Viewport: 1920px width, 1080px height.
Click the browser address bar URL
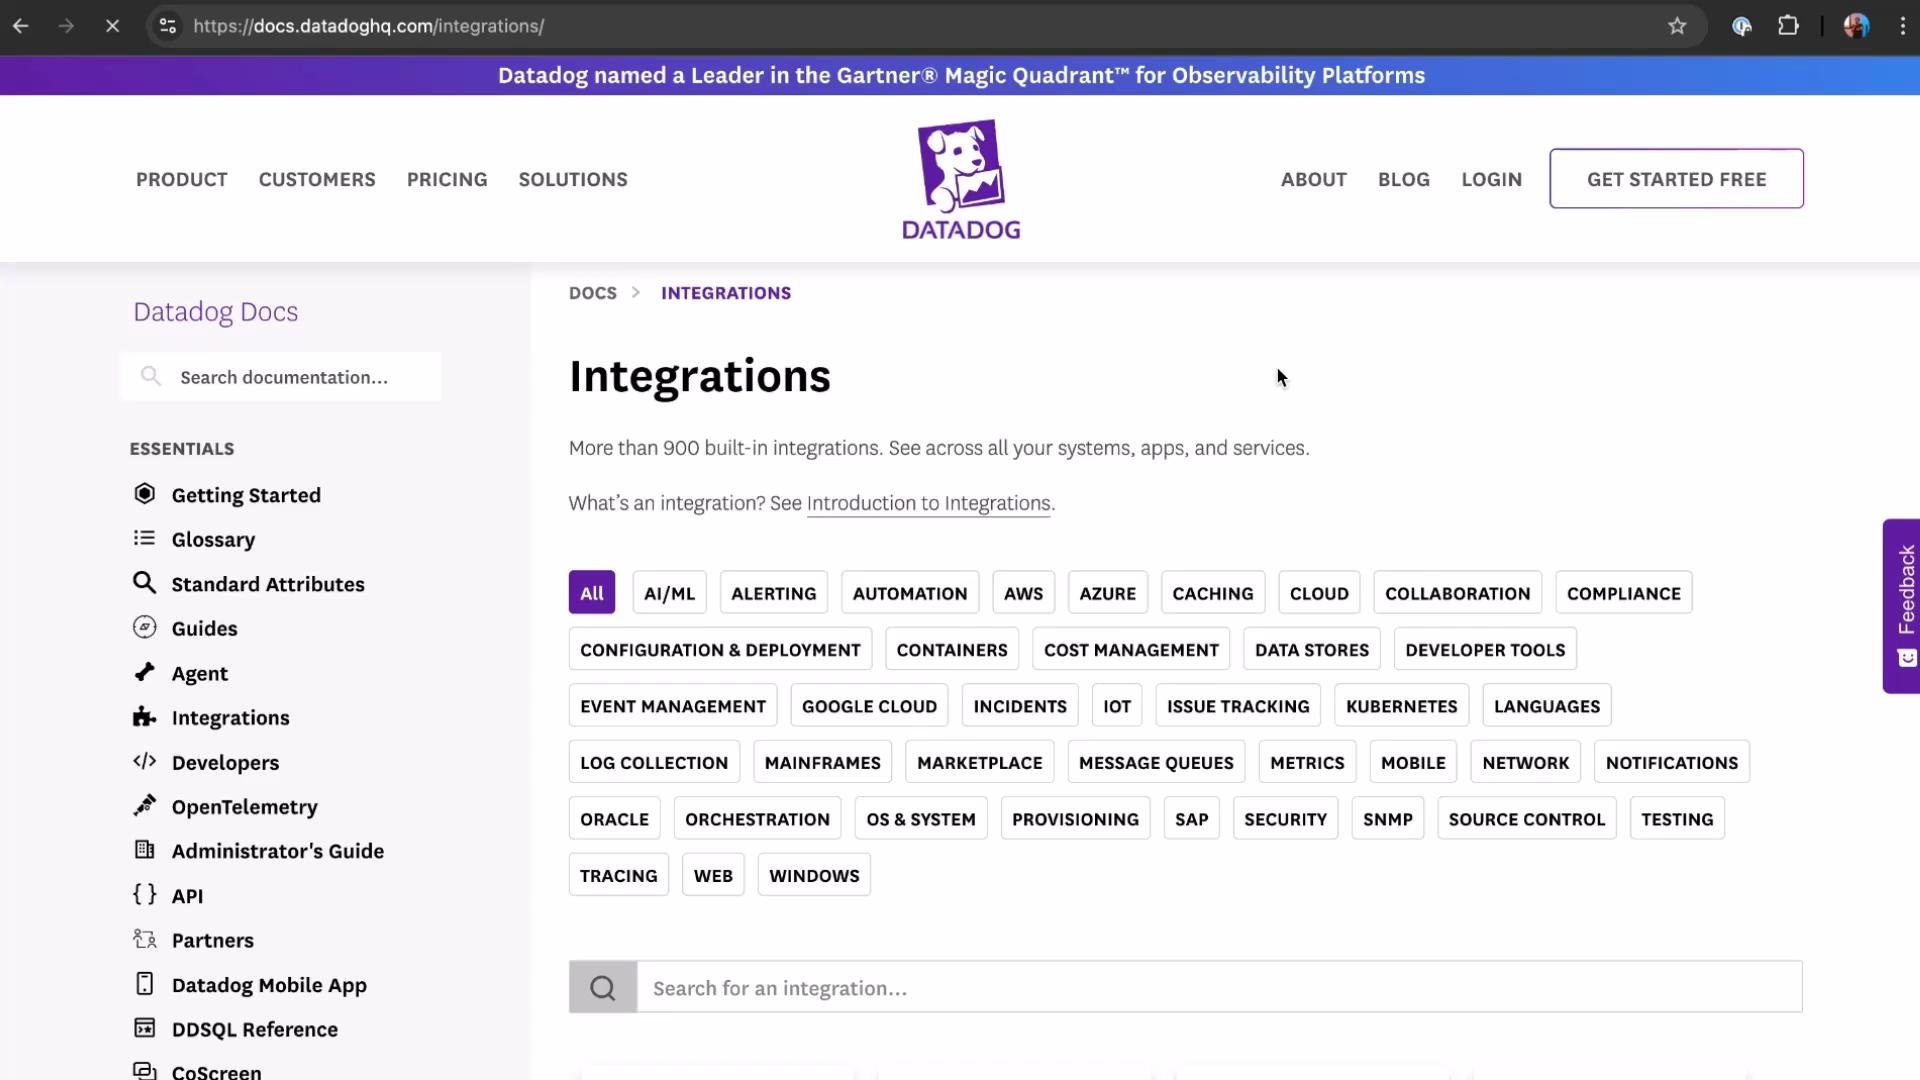(369, 26)
